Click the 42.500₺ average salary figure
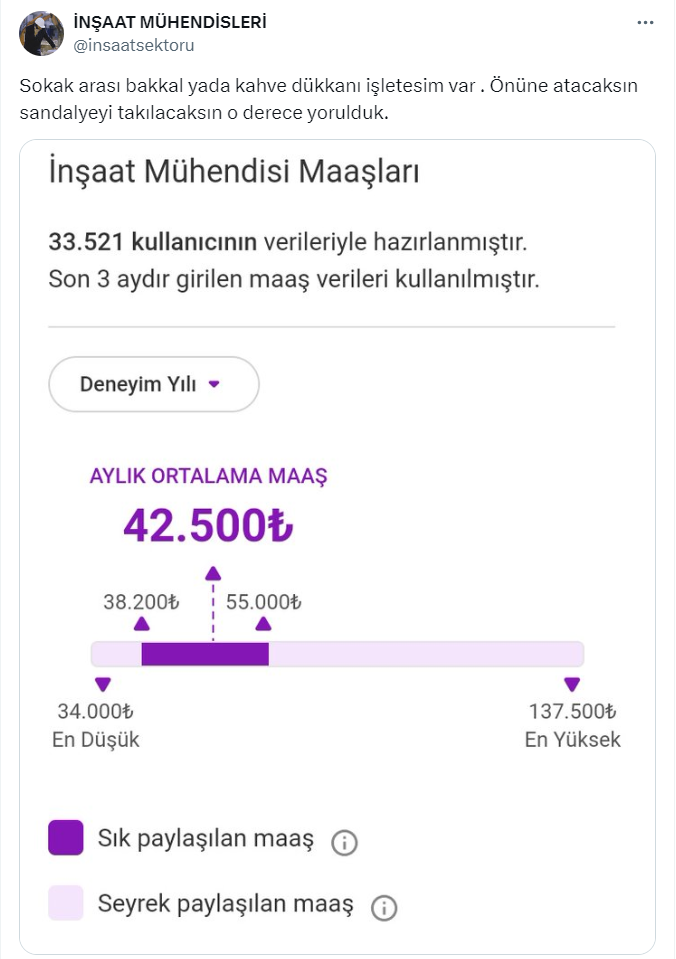Image resolution: width=676 pixels, height=959 pixels. coord(208,526)
